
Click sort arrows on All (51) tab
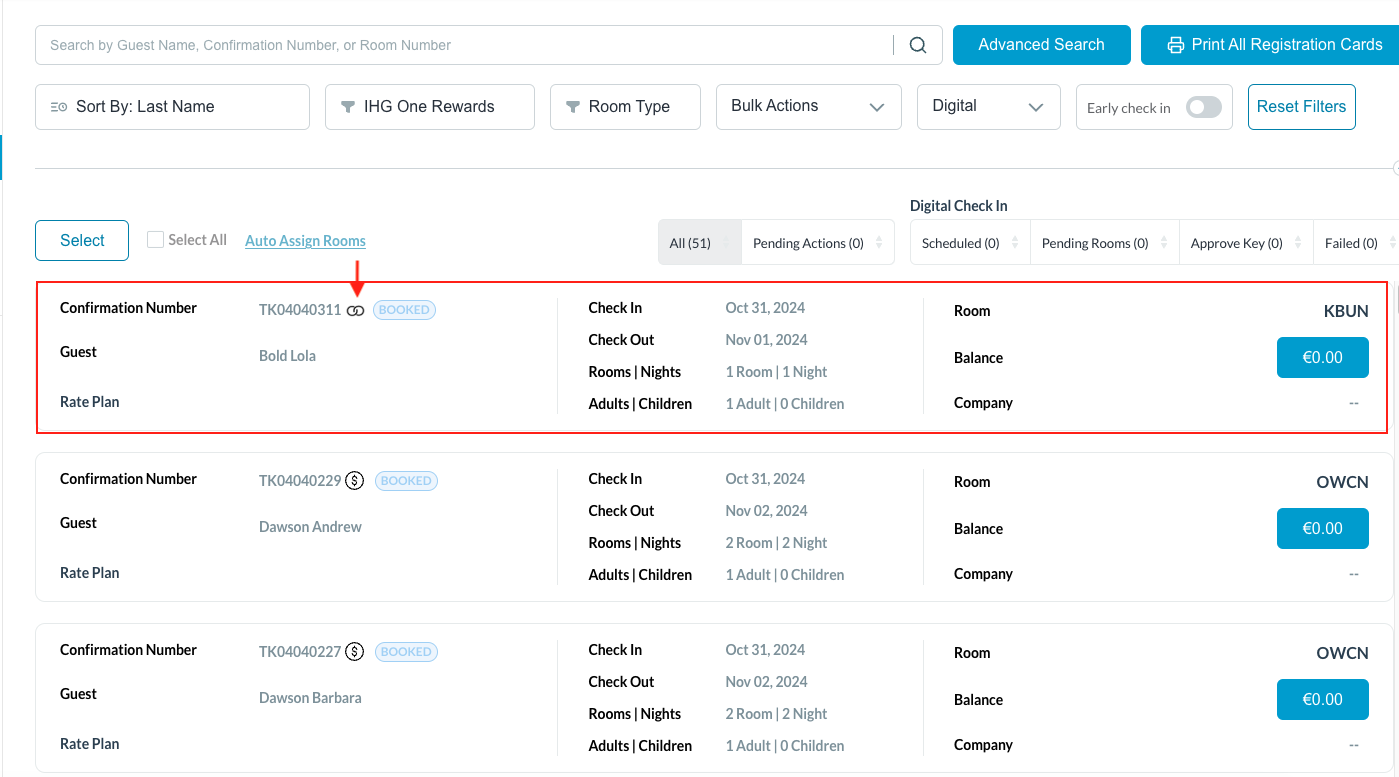726,243
